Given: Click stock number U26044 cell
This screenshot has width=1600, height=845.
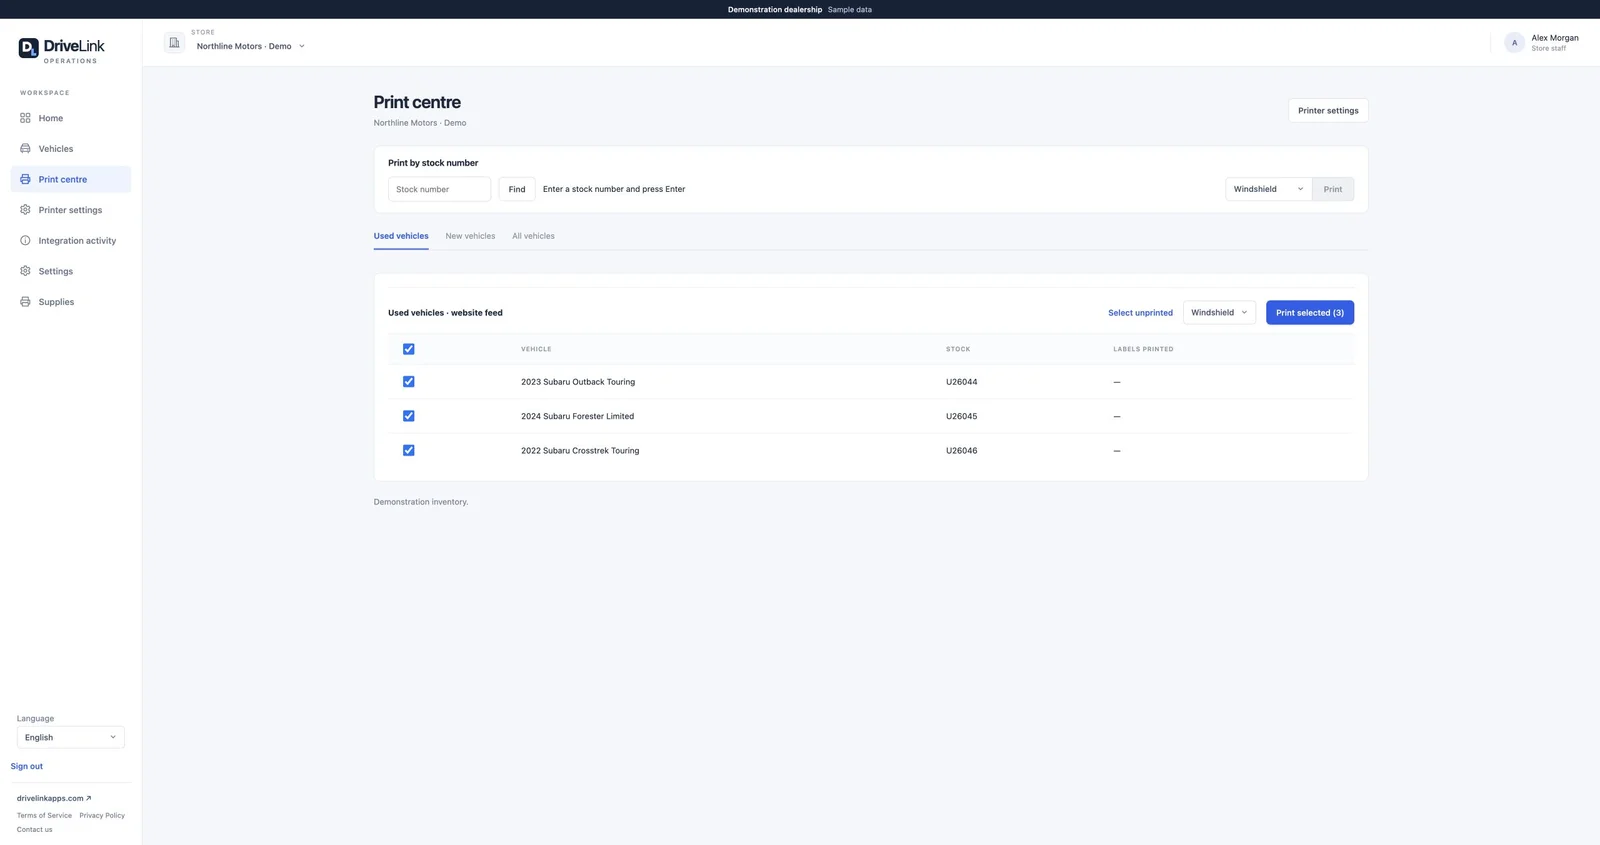Looking at the screenshot, I should [962, 382].
